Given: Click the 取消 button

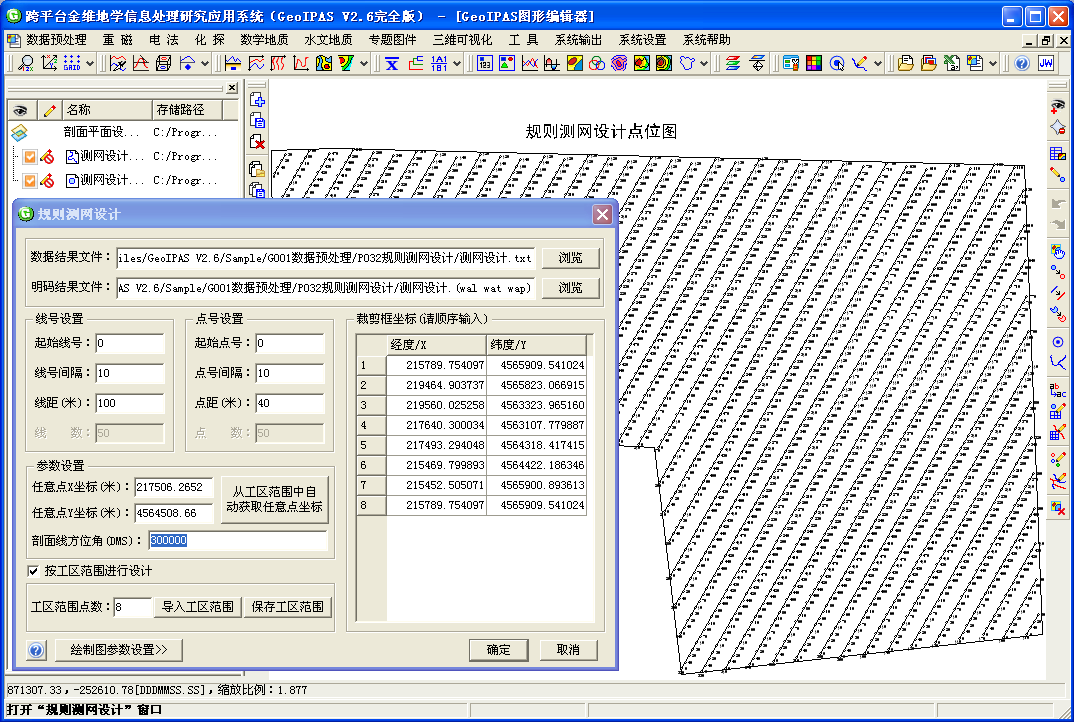Looking at the screenshot, I should coord(568,650).
